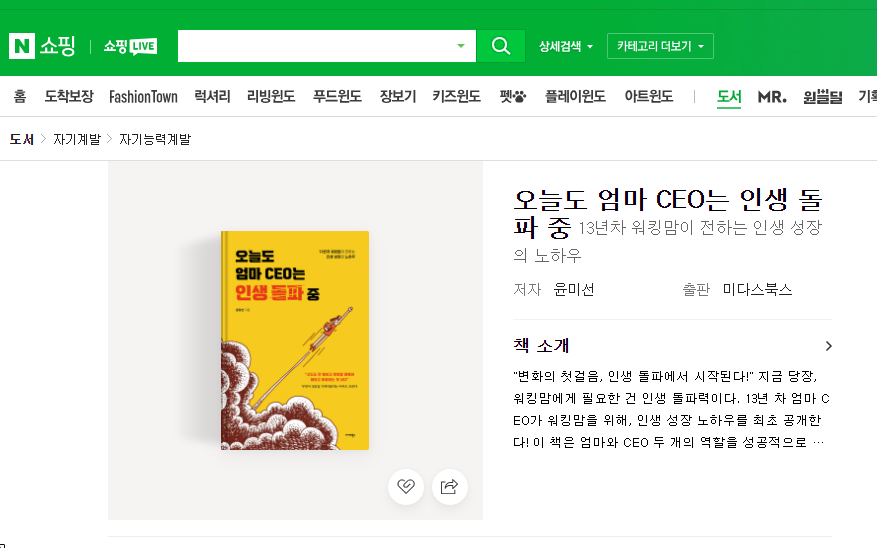Open the 펫 paw icon menu
This screenshot has width=877, height=548.
pos(512,97)
